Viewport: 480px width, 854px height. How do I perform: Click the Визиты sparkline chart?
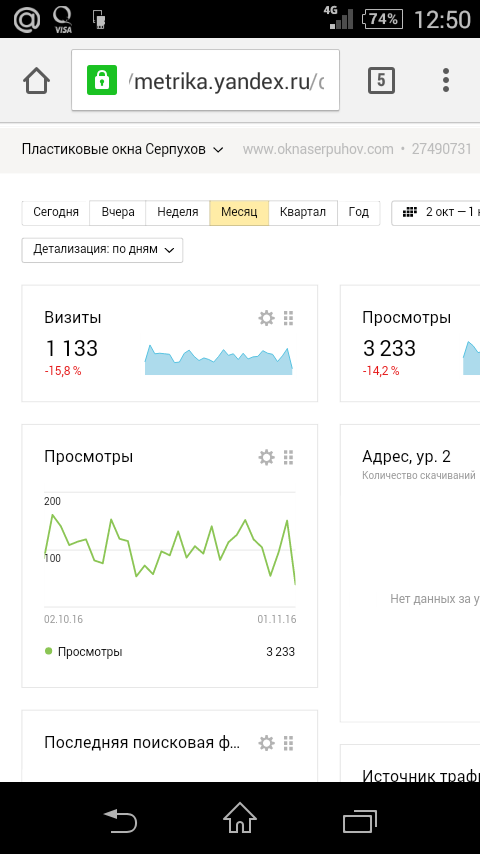tap(218, 360)
